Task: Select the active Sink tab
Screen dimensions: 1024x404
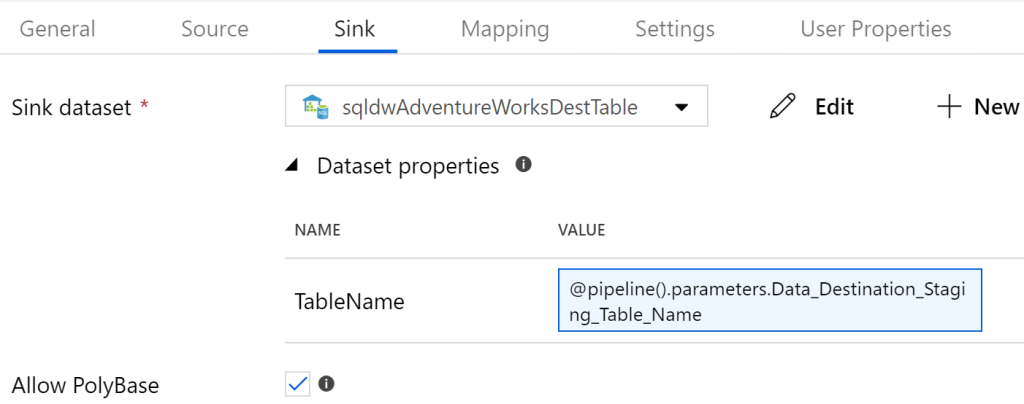Action: pyautogui.click(x=354, y=29)
